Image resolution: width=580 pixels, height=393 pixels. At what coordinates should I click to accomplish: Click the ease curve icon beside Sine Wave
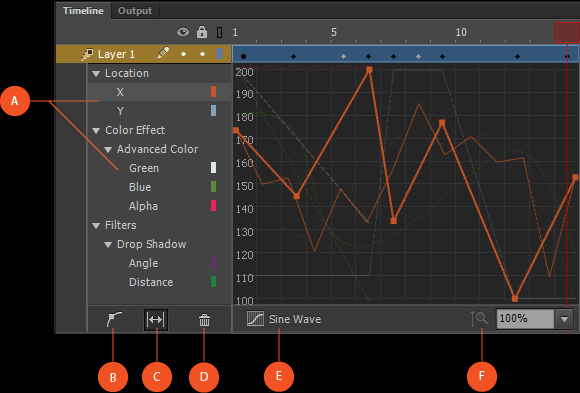click(255, 319)
